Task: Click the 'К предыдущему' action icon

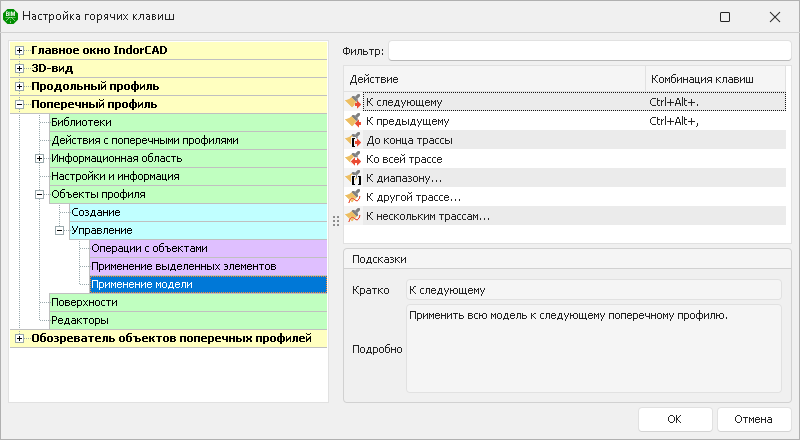Action: tap(352, 121)
